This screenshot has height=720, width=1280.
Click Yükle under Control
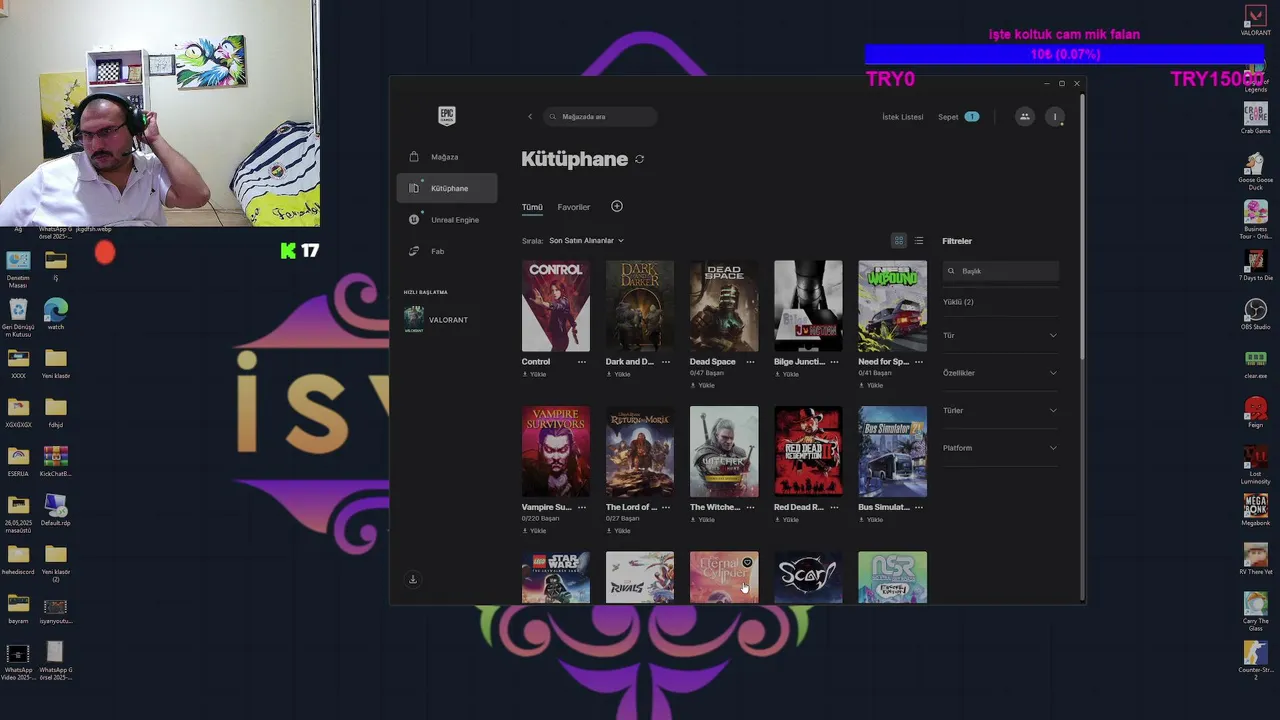point(534,374)
